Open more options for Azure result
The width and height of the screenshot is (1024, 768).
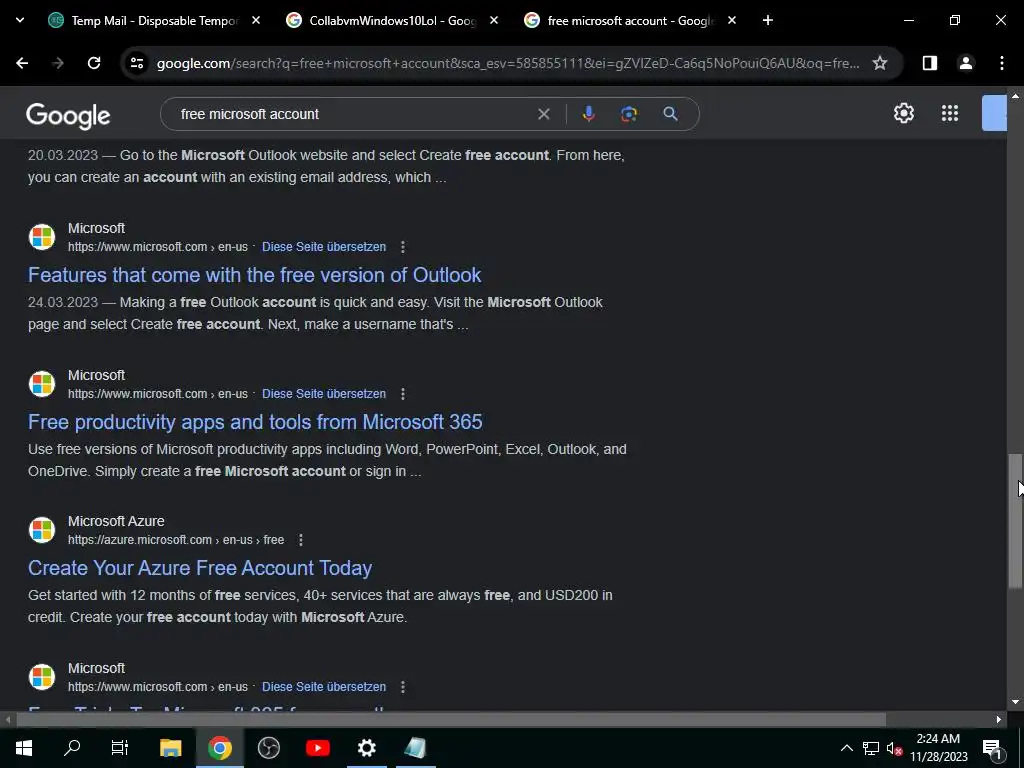(x=300, y=540)
